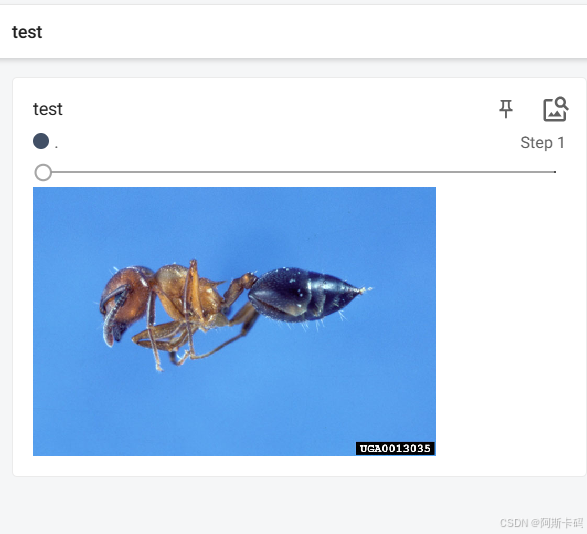Click the ant's dark abdomen in the image

pyautogui.click(x=303, y=295)
